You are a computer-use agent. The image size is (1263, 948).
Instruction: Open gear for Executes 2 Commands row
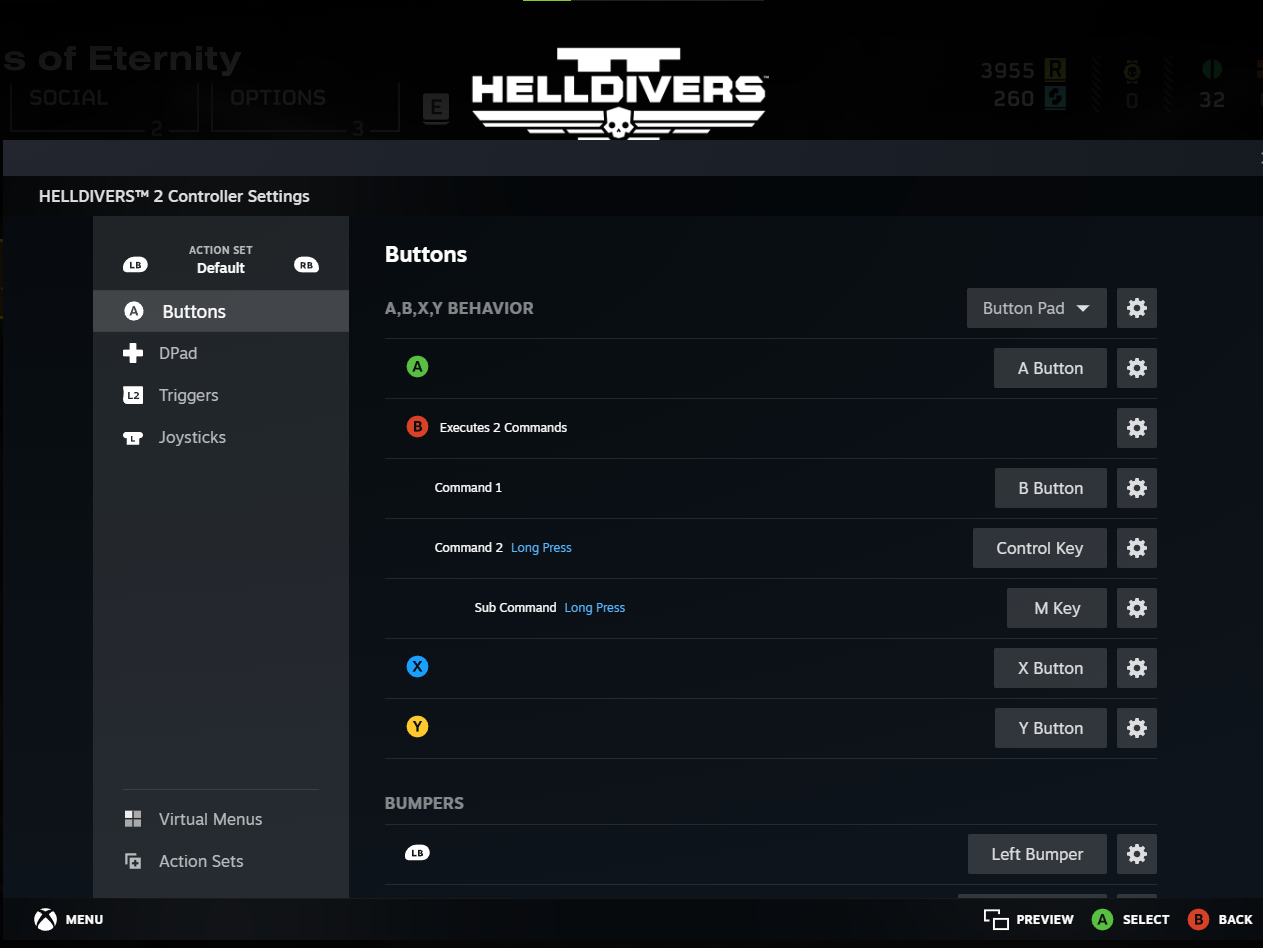[x=1136, y=428]
